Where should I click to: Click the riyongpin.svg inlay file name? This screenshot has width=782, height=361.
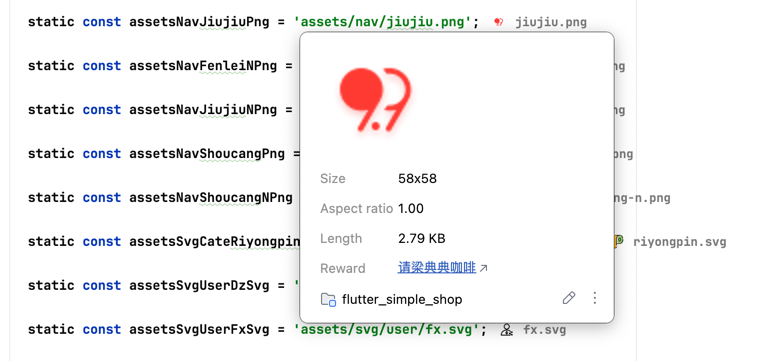679,242
